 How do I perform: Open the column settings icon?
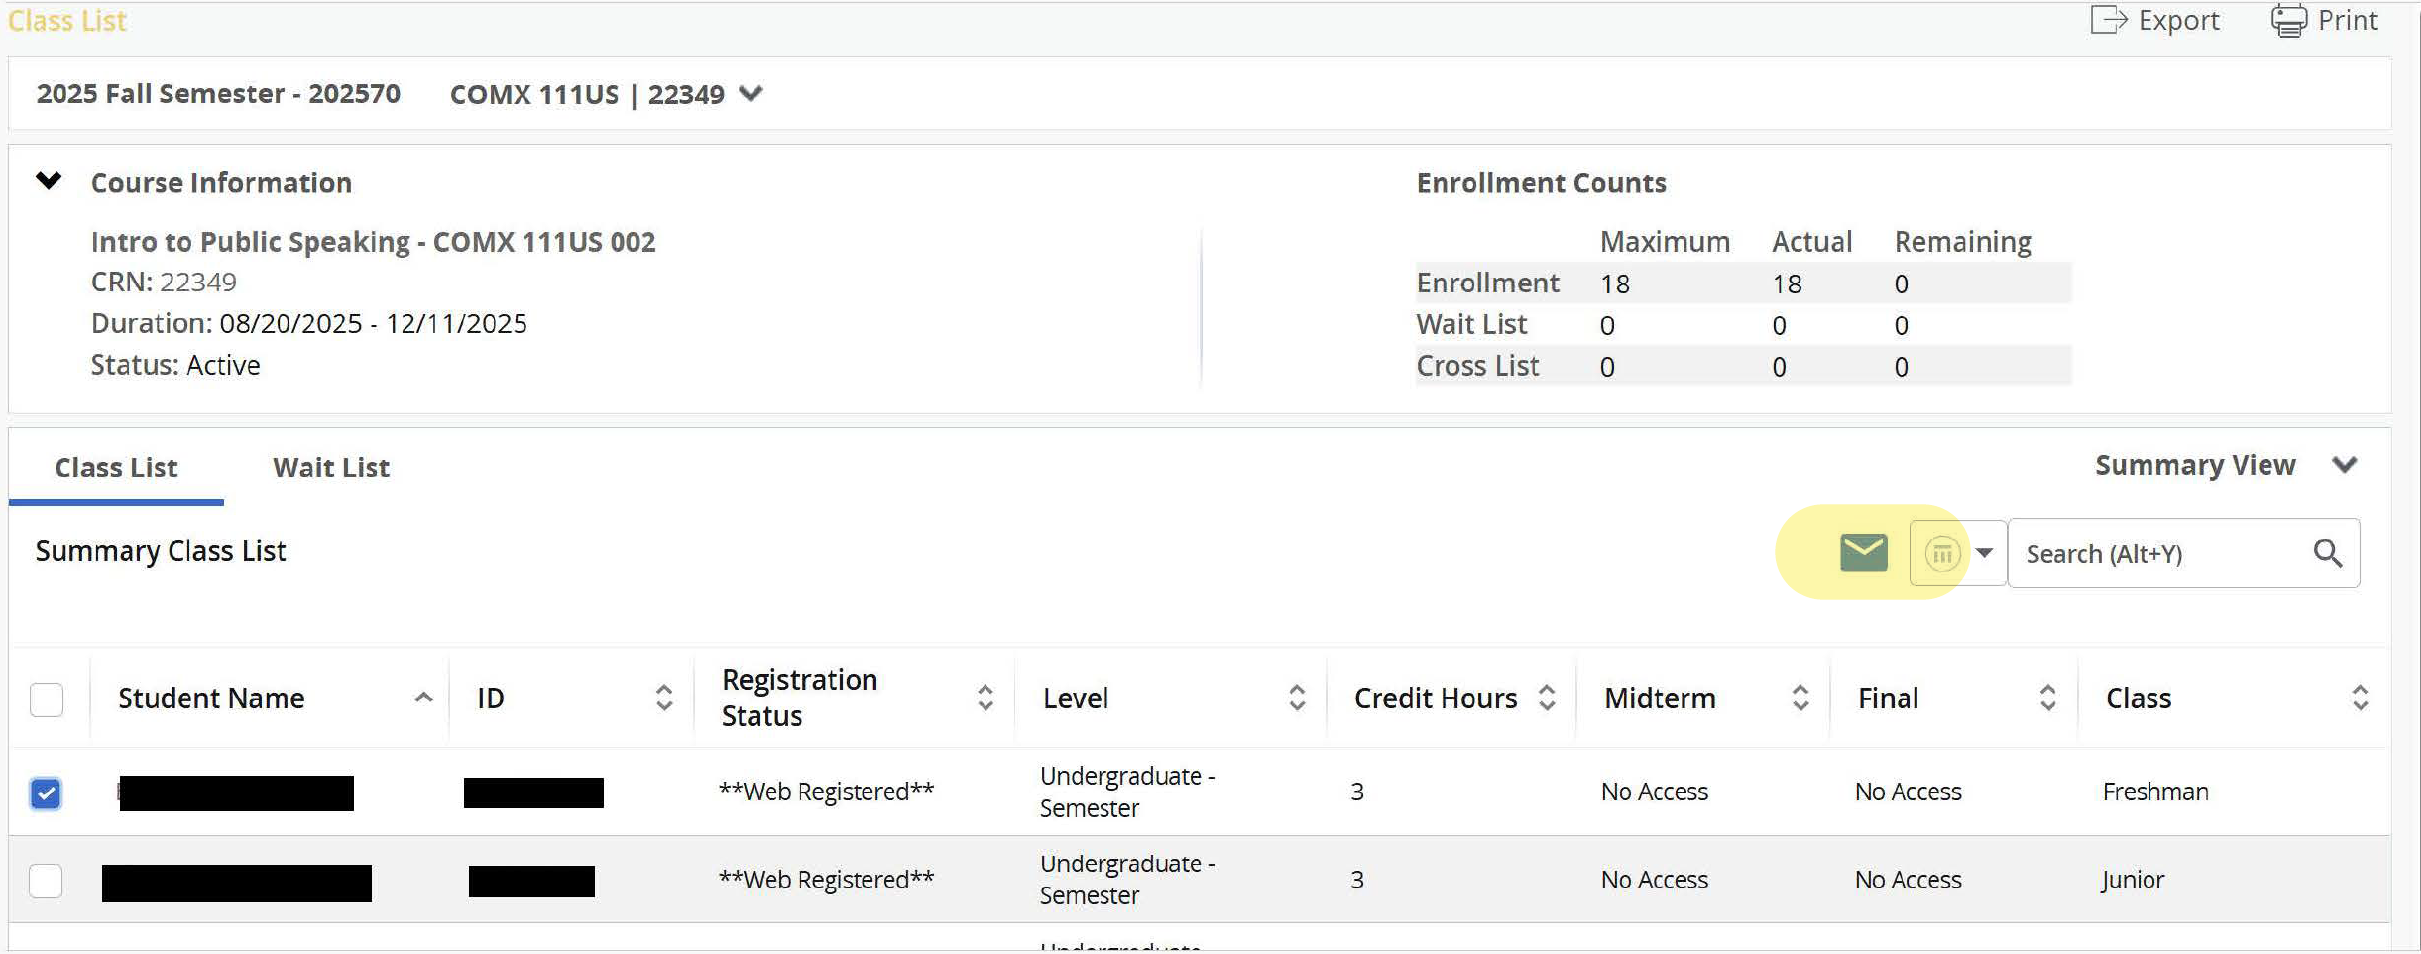coord(1942,553)
